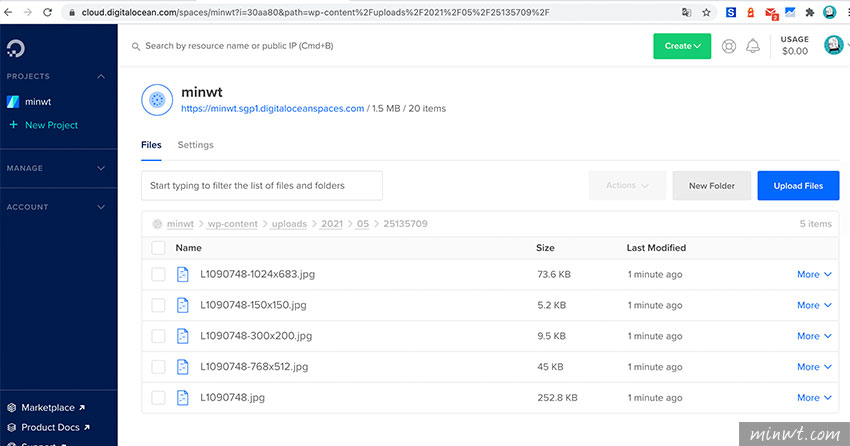Open More menu for L1090748-300x200.jpg
Screen dimensions: 850x446
click(x=814, y=336)
